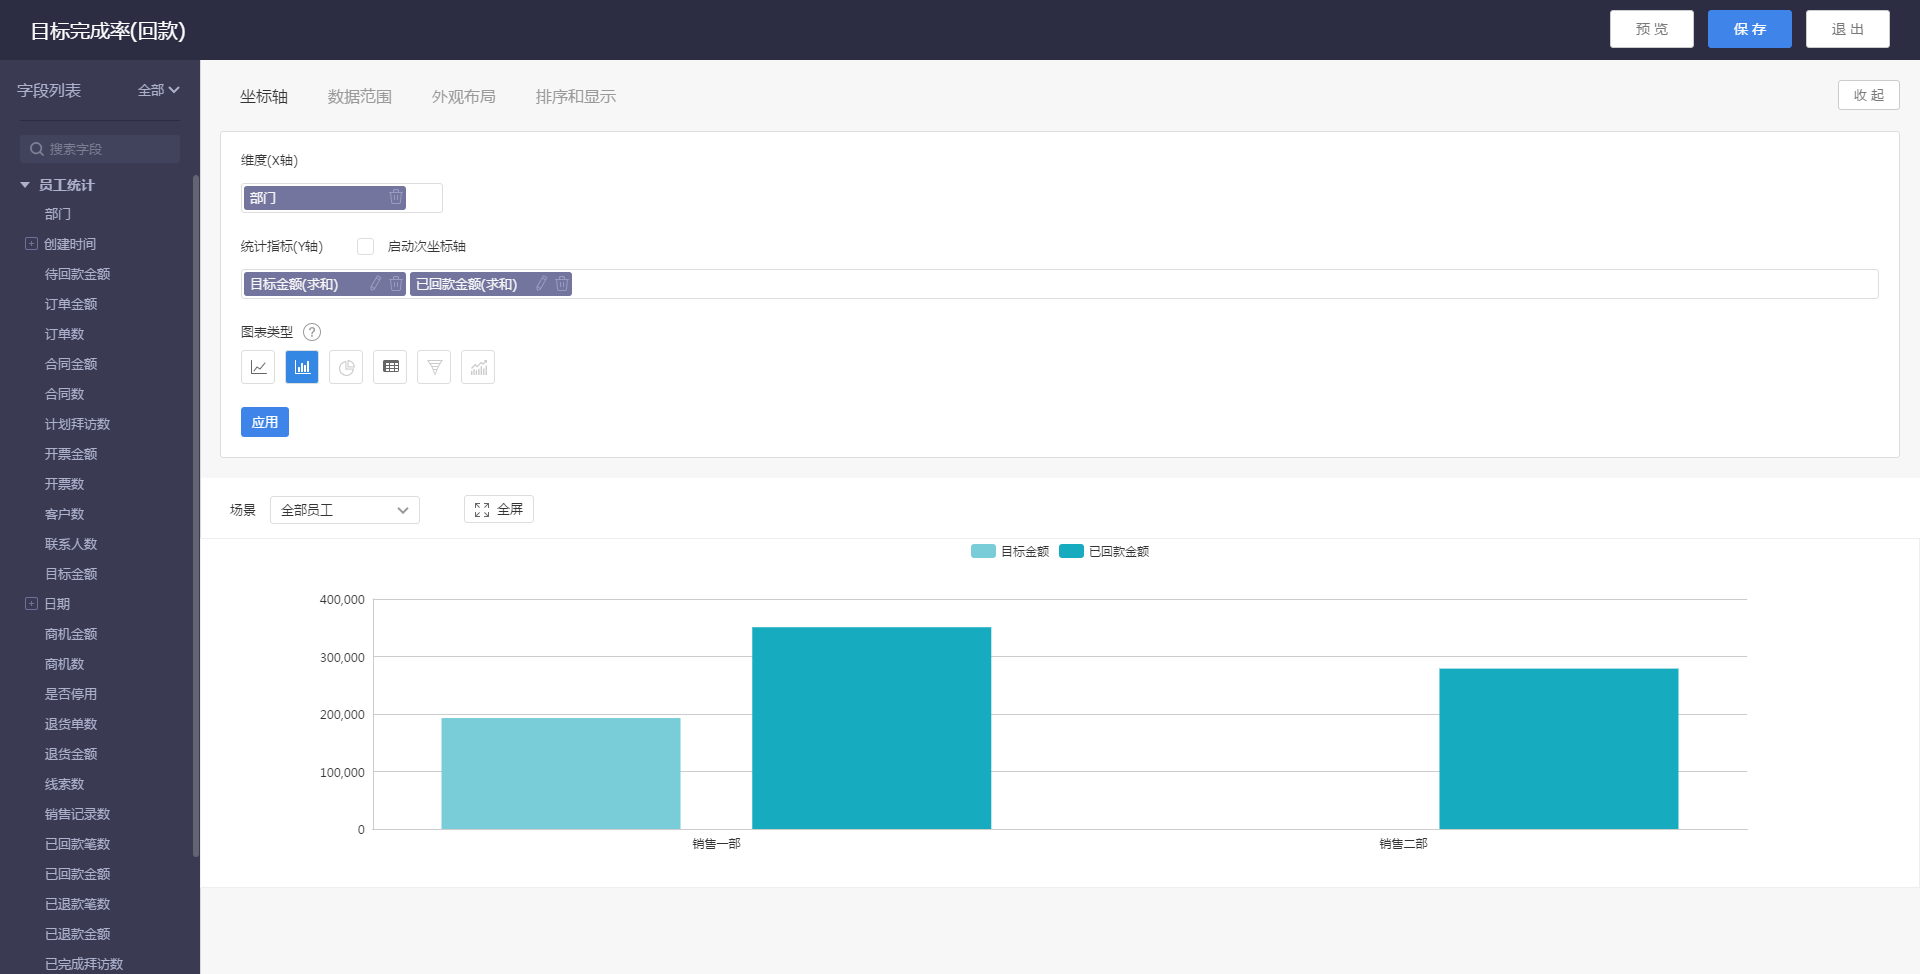Click the 保存 button
Viewport: 1920px width, 974px height.
click(1749, 29)
